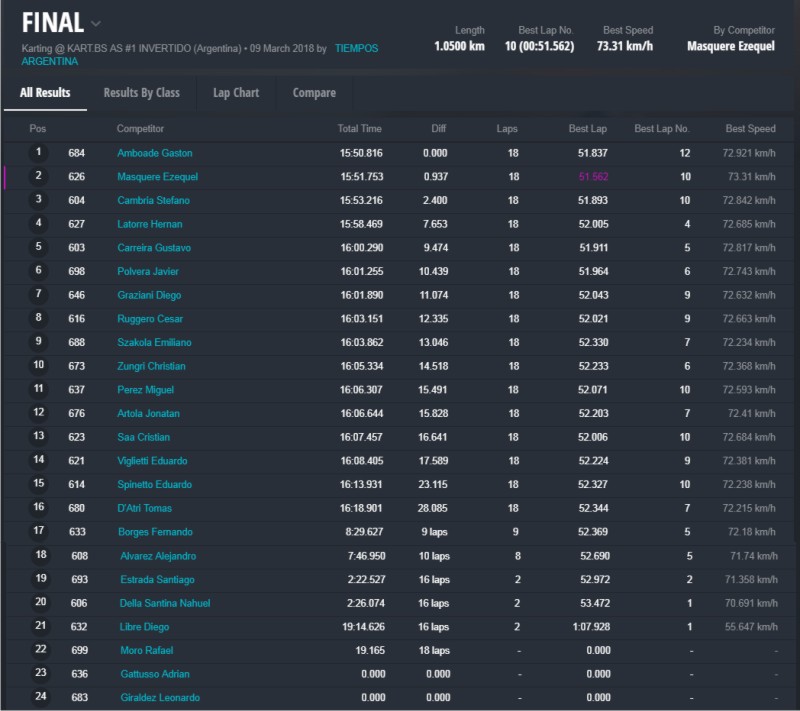Click the position 21 circle badge
The width and height of the screenshot is (800, 711).
pos(40,626)
